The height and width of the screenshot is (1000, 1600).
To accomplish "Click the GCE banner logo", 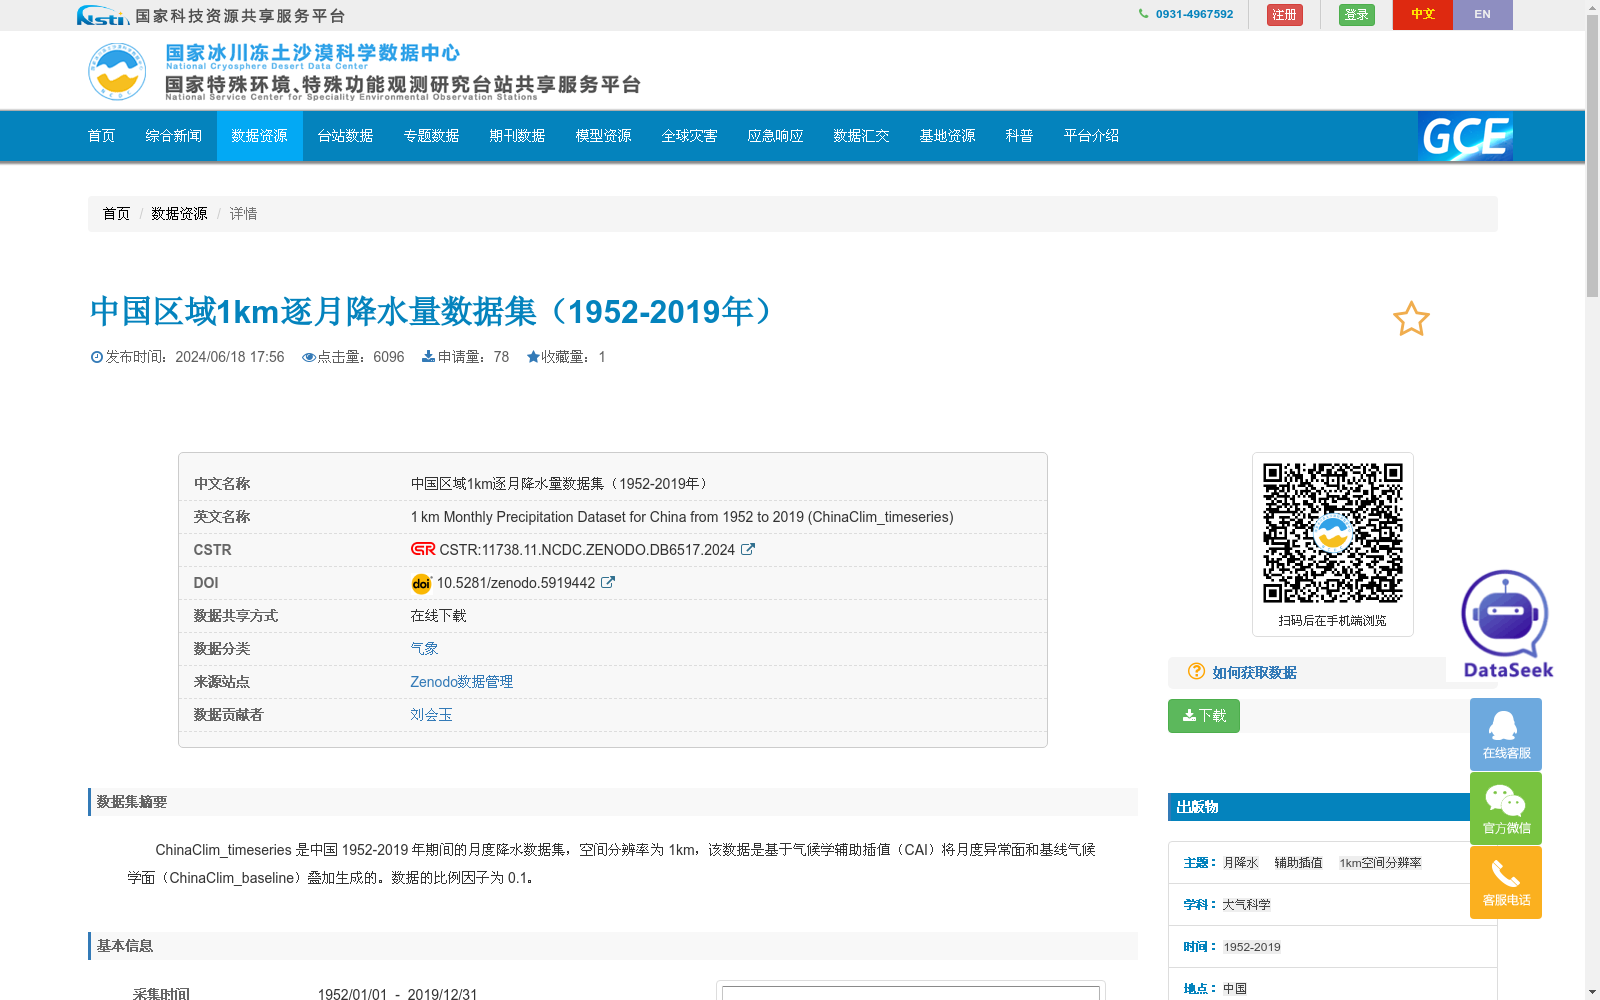I will tap(1465, 136).
